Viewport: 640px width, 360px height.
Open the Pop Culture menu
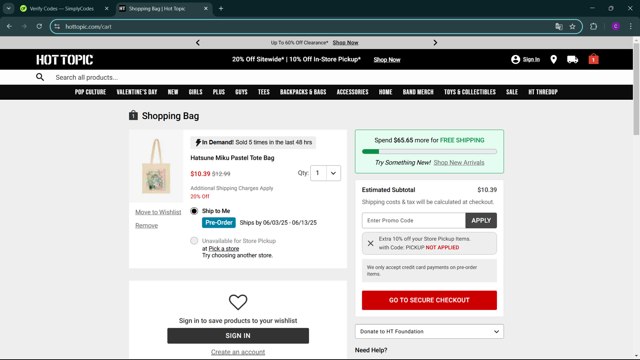point(90,92)
